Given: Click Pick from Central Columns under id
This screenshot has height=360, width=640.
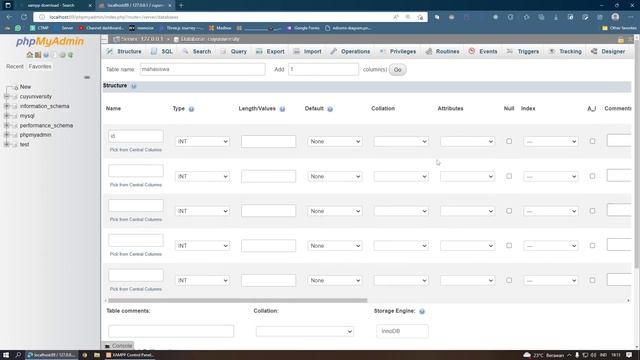Looking at the screenshot, I should point(136,150).
